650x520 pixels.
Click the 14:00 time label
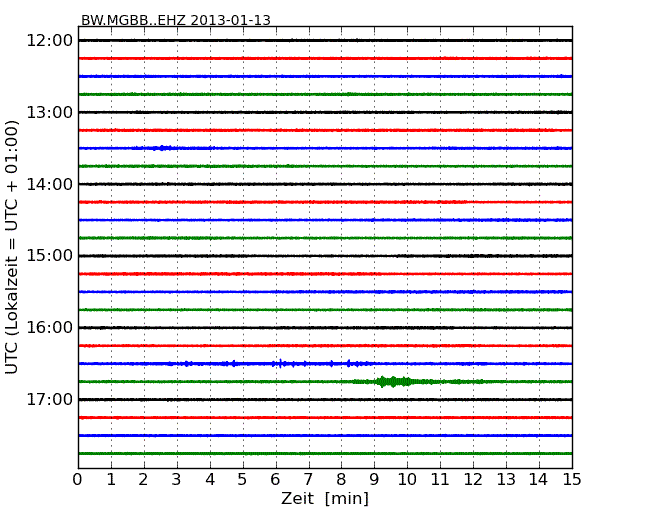(50, 184)
